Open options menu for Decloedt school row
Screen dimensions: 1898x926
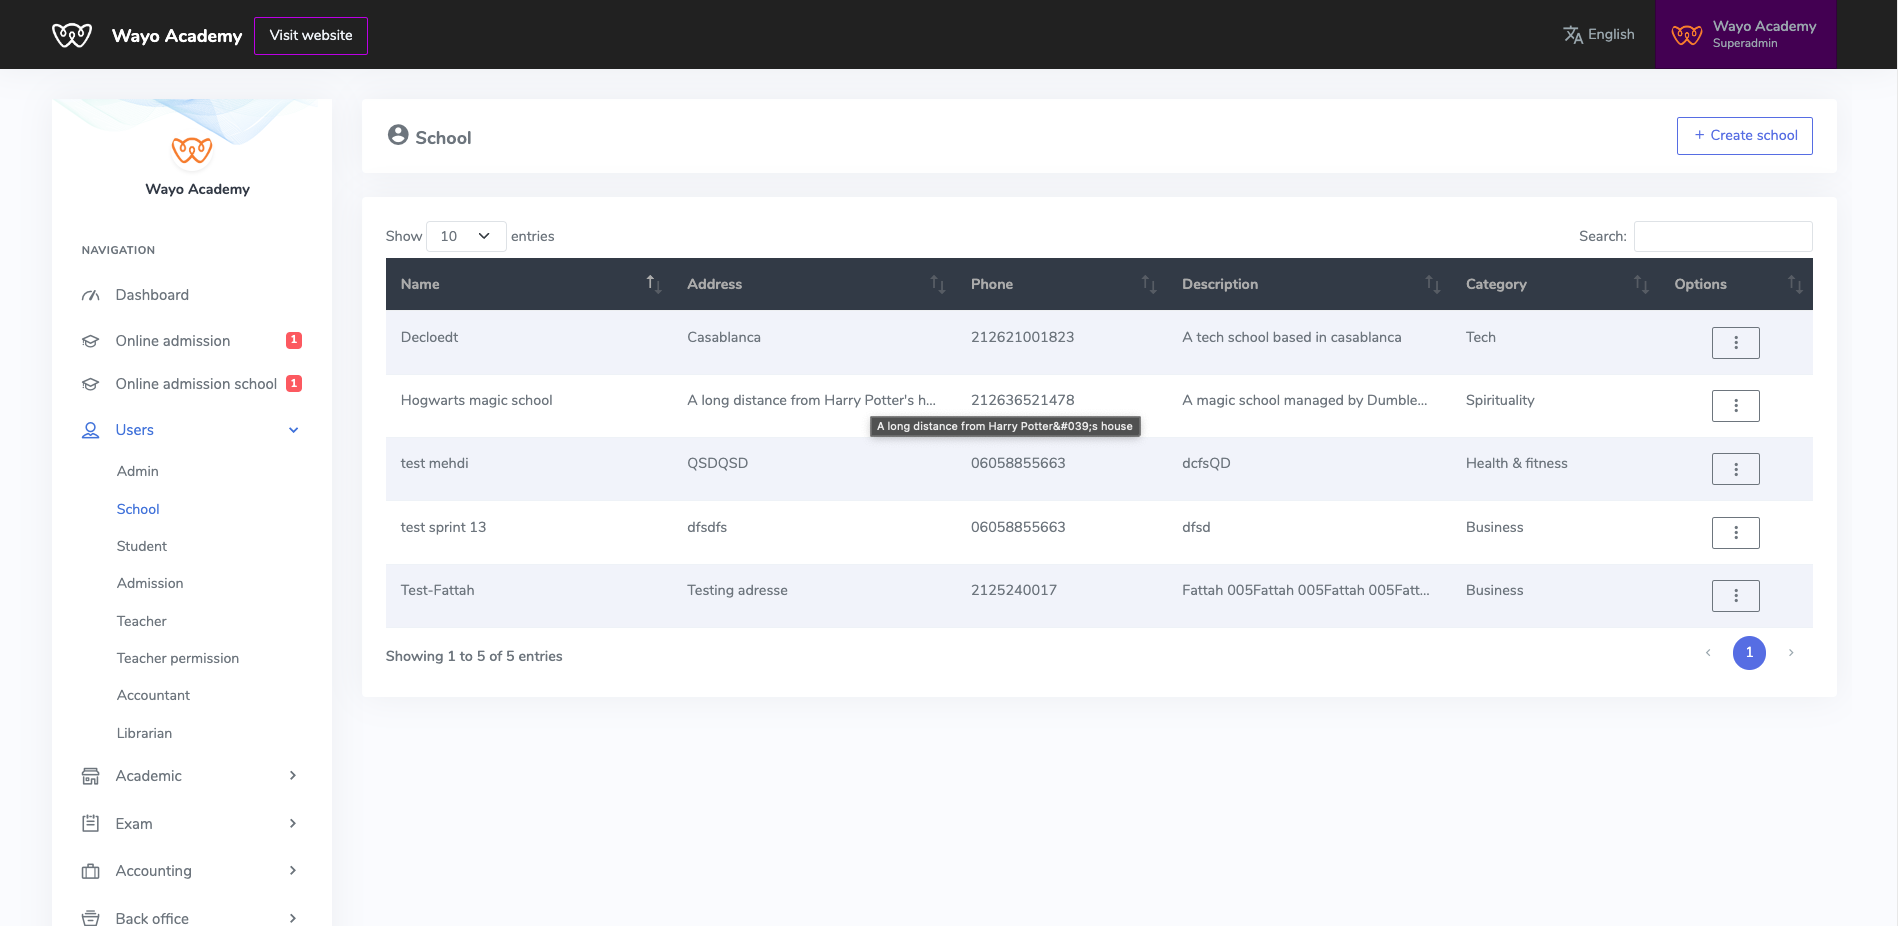[1735, 343]
